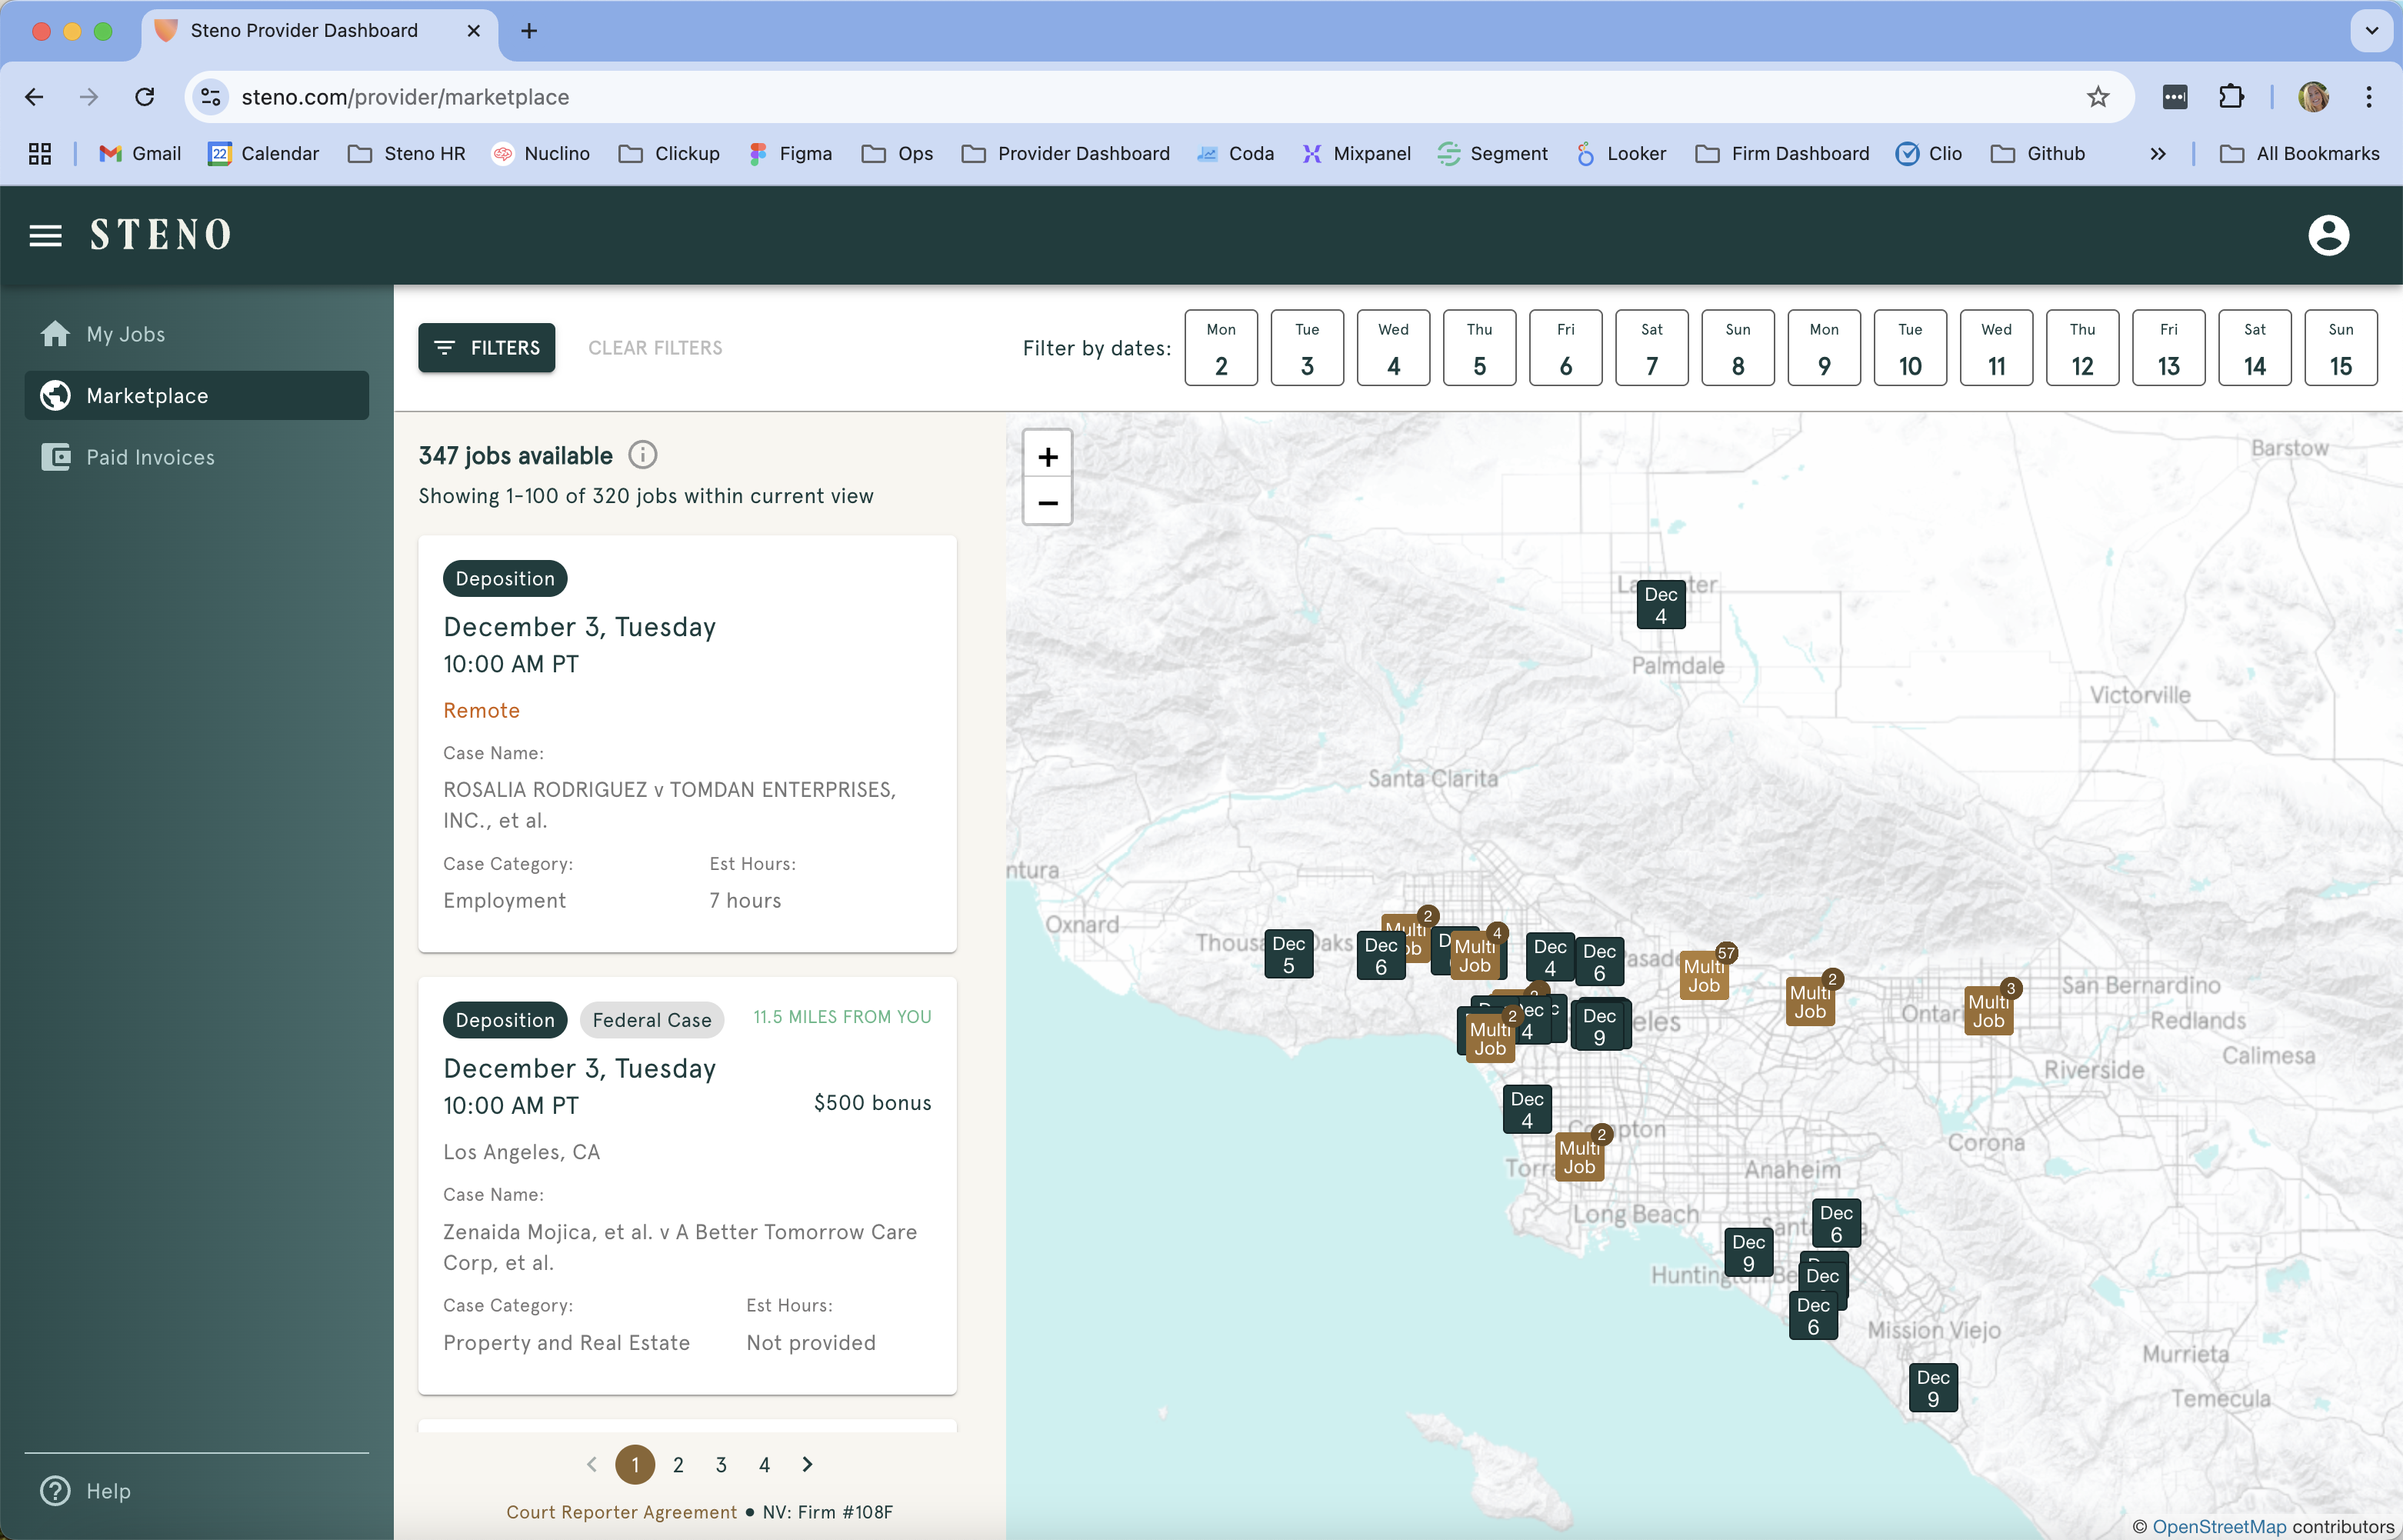This screenshot has width=2403, height=1540.
Task: Select date filter Thursday 5
Action: [1480, 347]
